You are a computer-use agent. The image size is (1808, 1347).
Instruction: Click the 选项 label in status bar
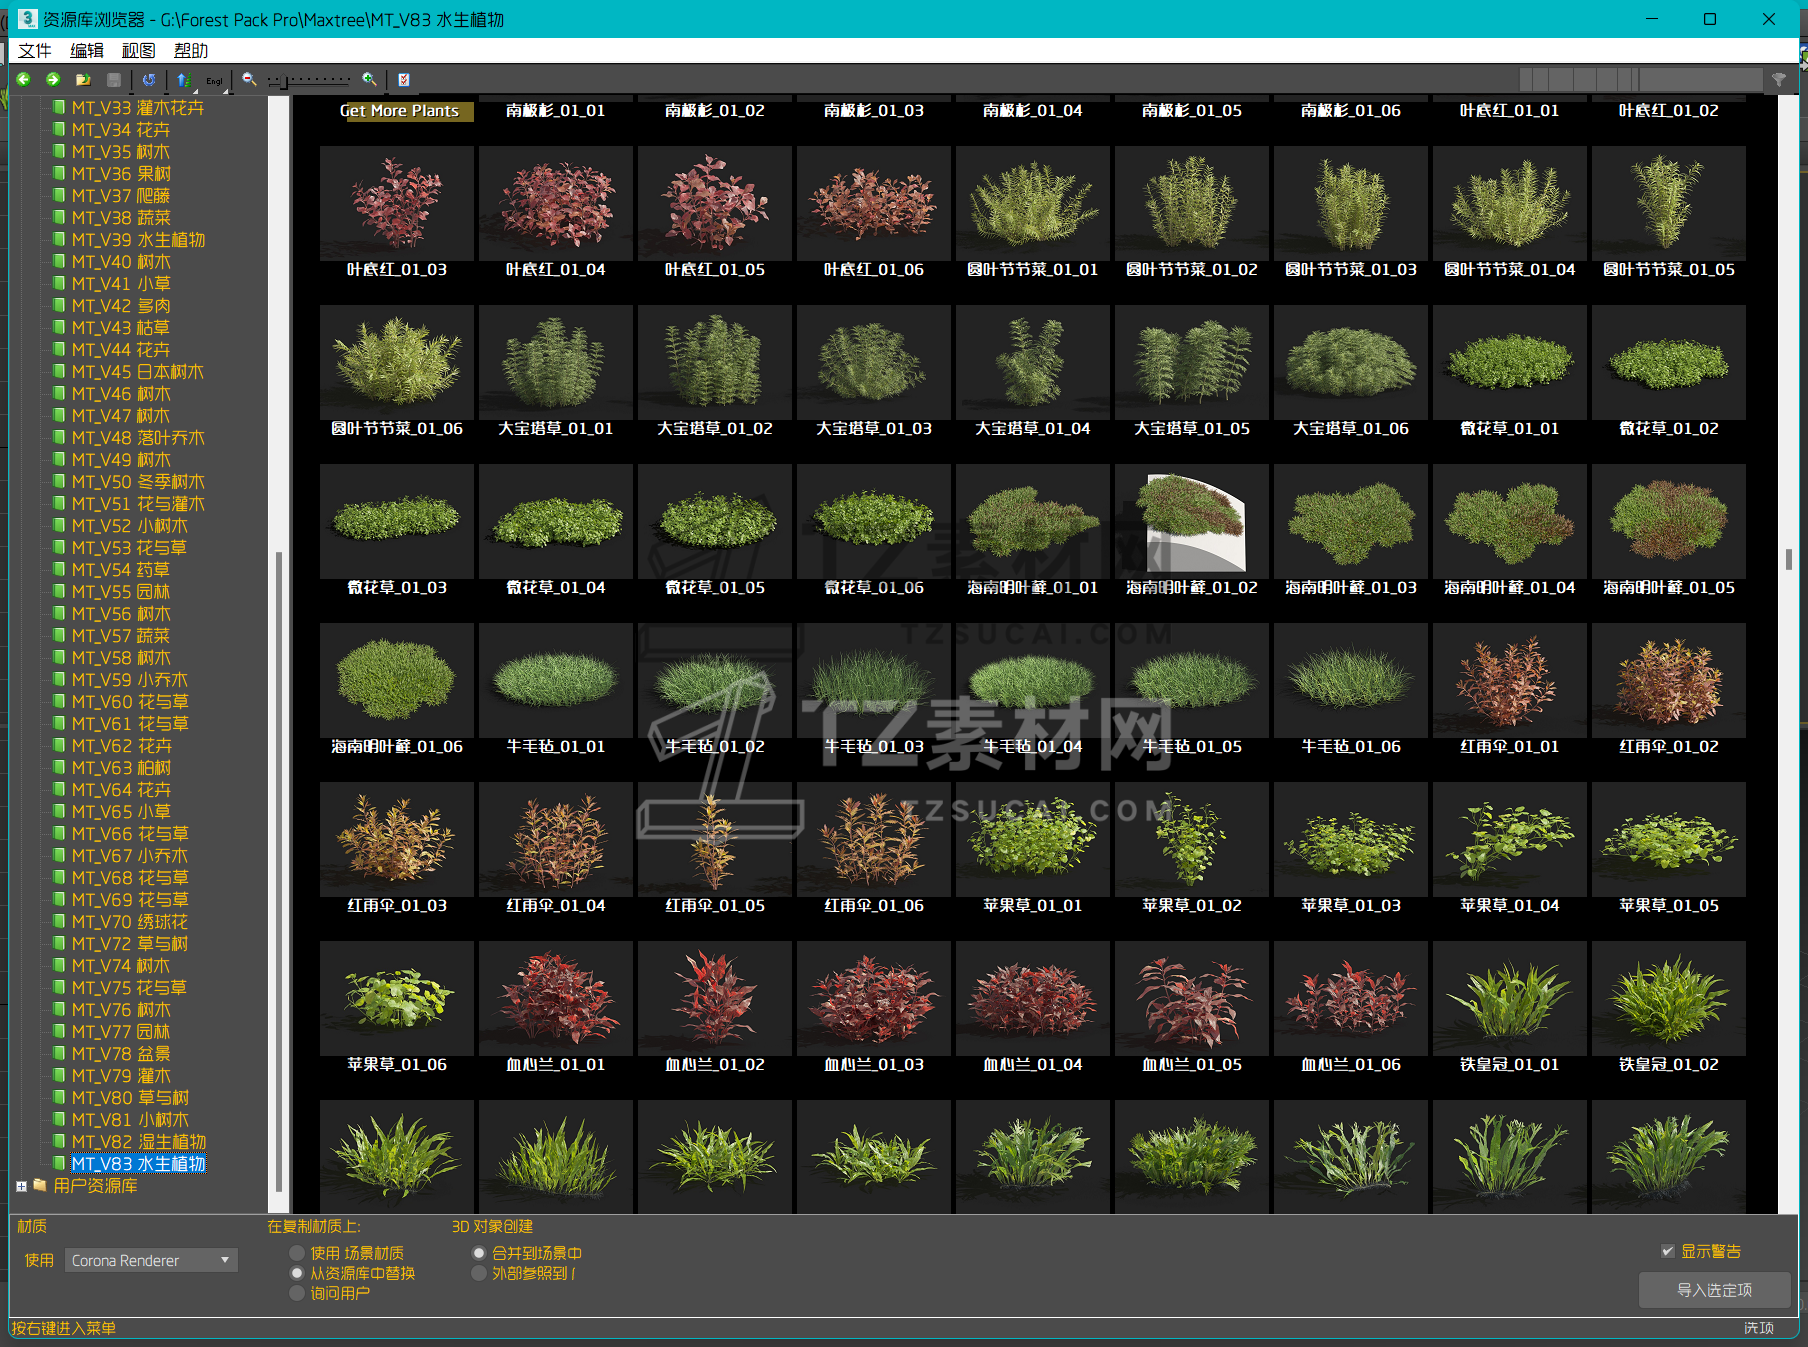[x=1759, y=1328]
